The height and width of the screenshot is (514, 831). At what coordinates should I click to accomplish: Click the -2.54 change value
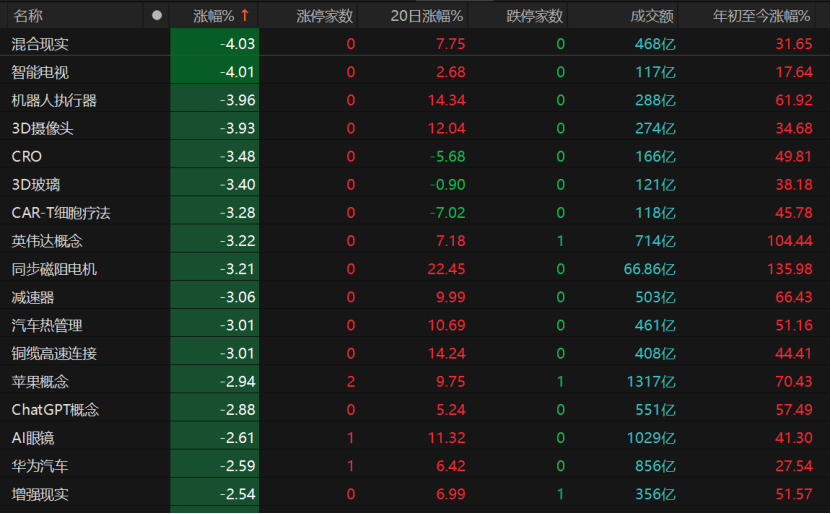coord(237,494)
